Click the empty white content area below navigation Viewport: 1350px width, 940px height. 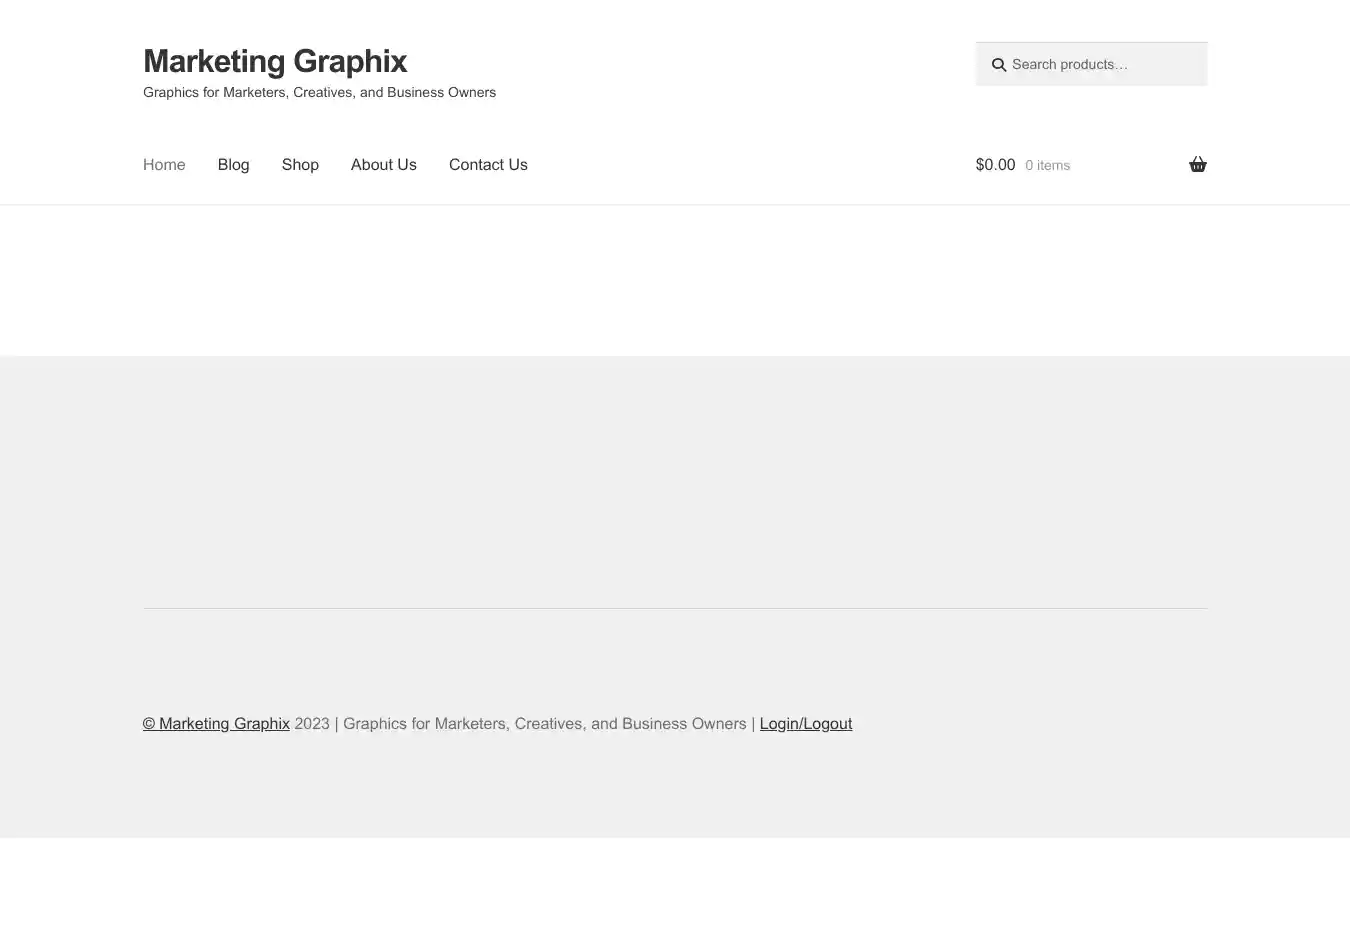[x=675, y=280]
